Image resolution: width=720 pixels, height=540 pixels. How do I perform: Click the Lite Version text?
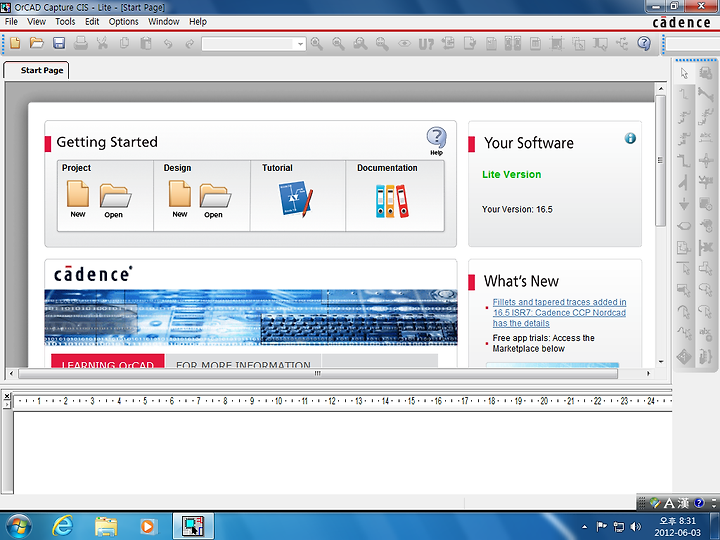point(512,174)
